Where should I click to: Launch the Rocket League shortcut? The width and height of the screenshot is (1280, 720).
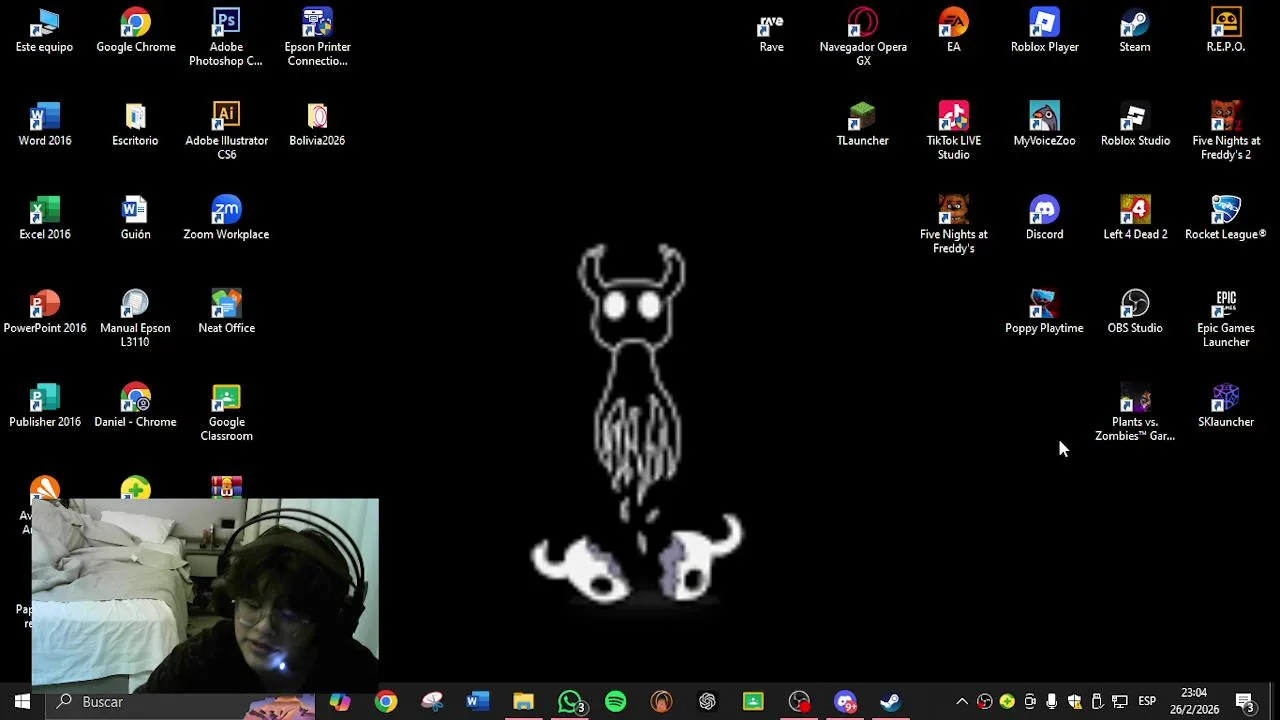(1226, 219)
